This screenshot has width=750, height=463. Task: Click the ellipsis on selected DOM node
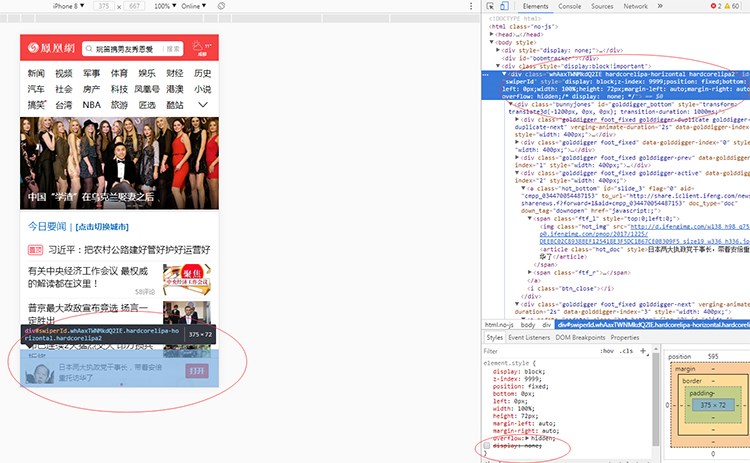point(485,75)
